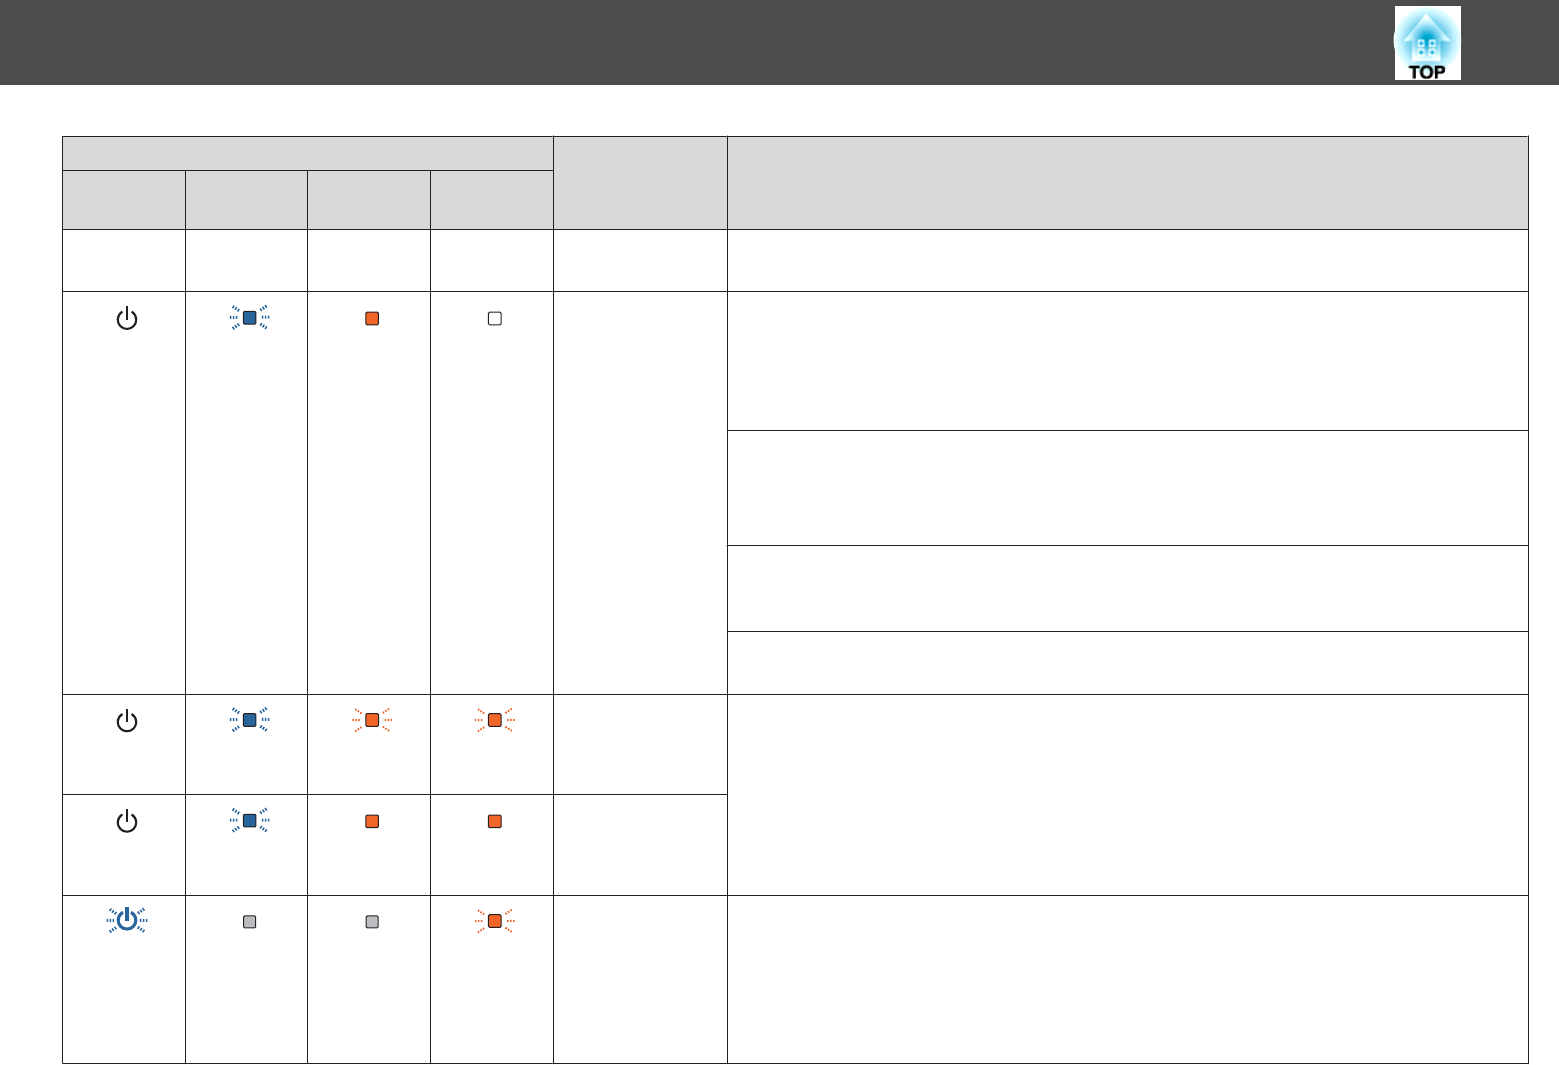Click the second gray indicator in the flashing-power row

tap(372, 922)
